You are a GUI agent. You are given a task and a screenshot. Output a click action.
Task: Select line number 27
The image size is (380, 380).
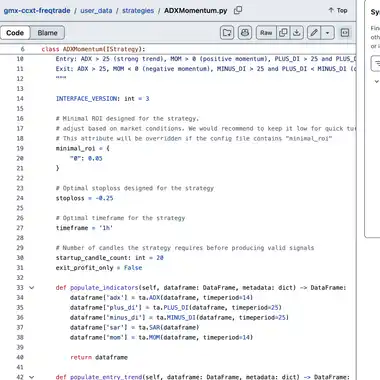[20, 228]
